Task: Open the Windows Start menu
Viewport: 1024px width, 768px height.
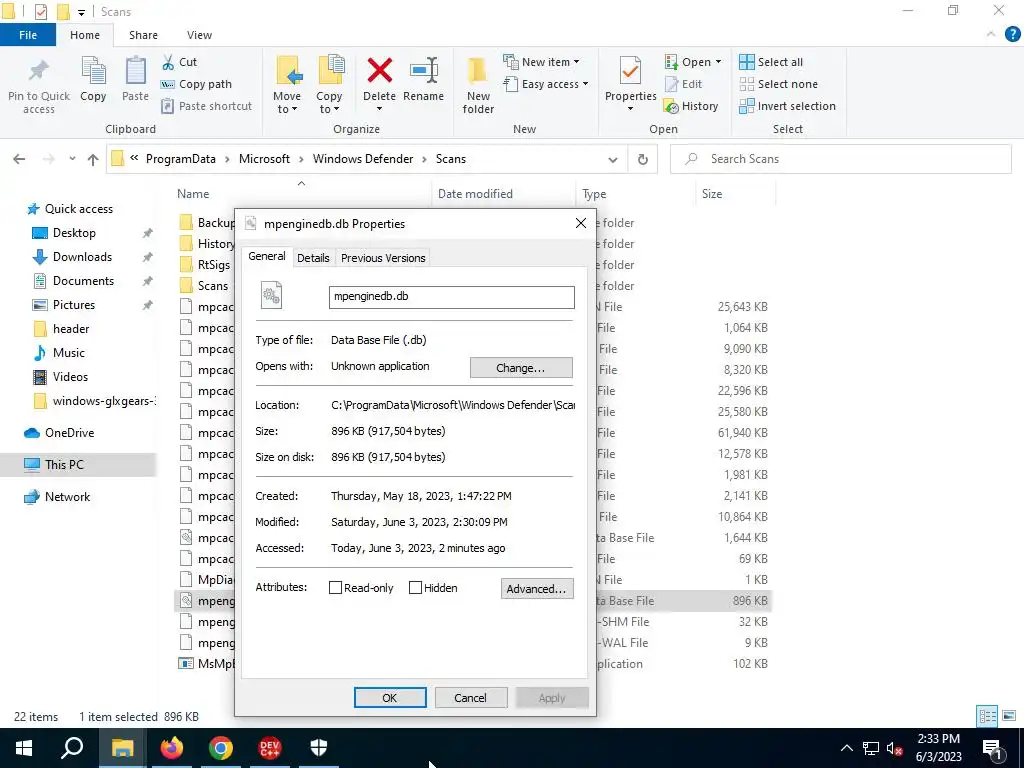Action: tap(24, 748)
